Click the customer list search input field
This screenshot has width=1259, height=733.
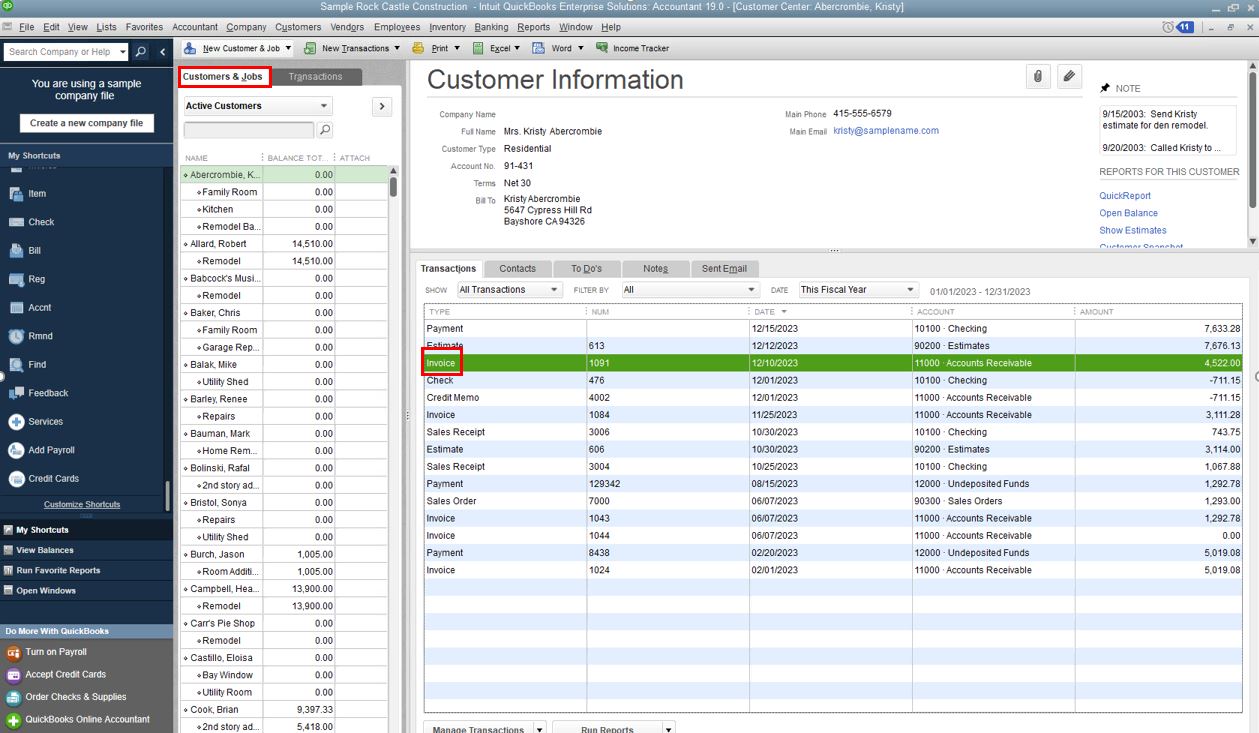[x=249, y=130]
